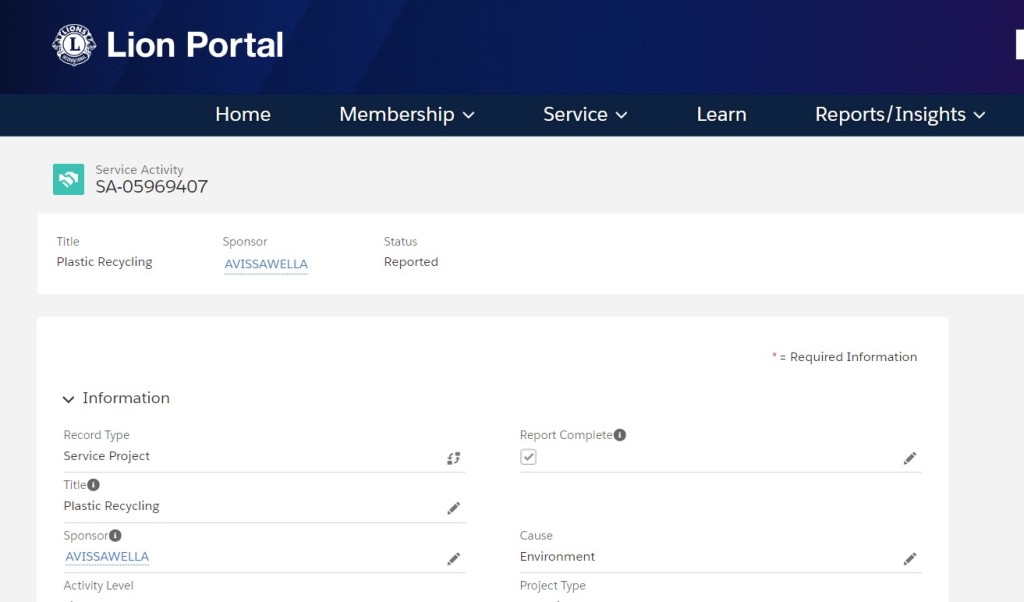Click the Activity Level label
This screenshot has width=1024, height=602.
pos(98,586)
